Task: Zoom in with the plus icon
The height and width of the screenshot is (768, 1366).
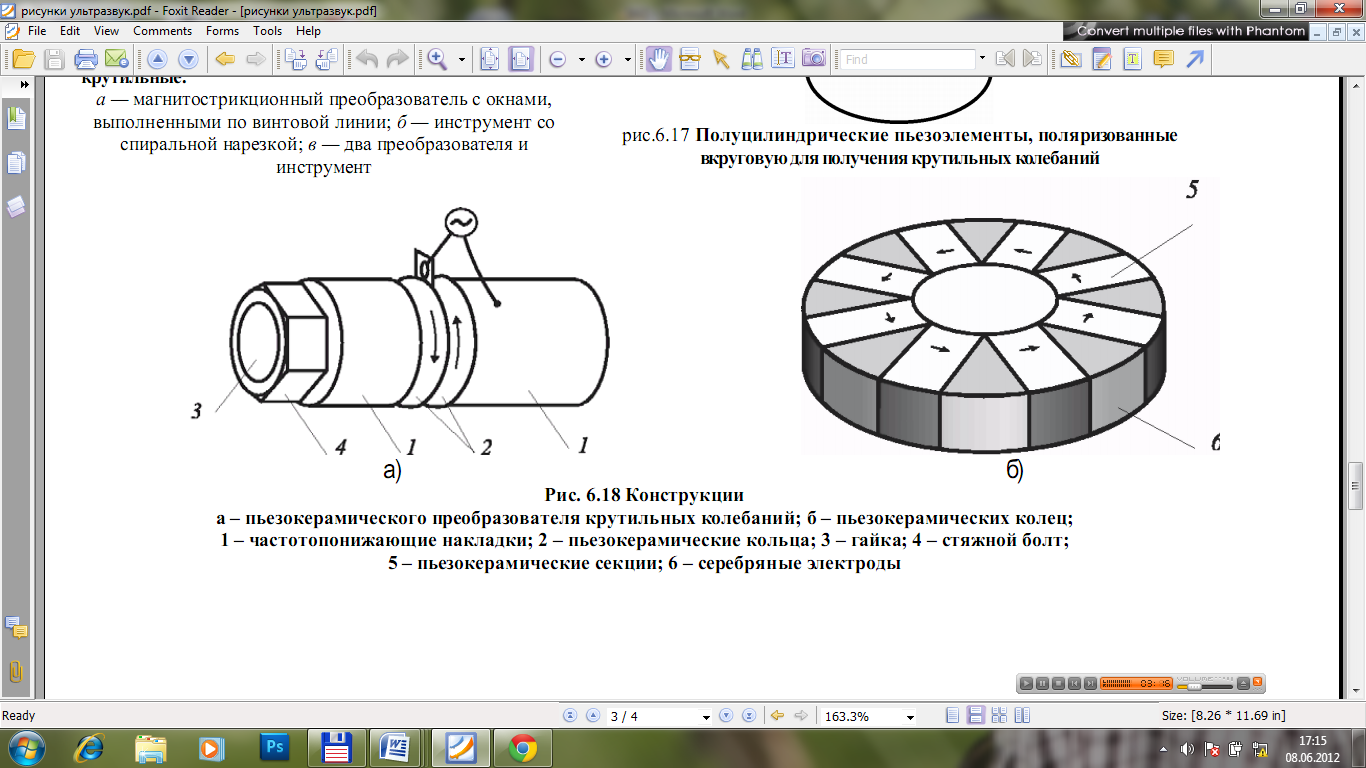Action: pos(604,59)
